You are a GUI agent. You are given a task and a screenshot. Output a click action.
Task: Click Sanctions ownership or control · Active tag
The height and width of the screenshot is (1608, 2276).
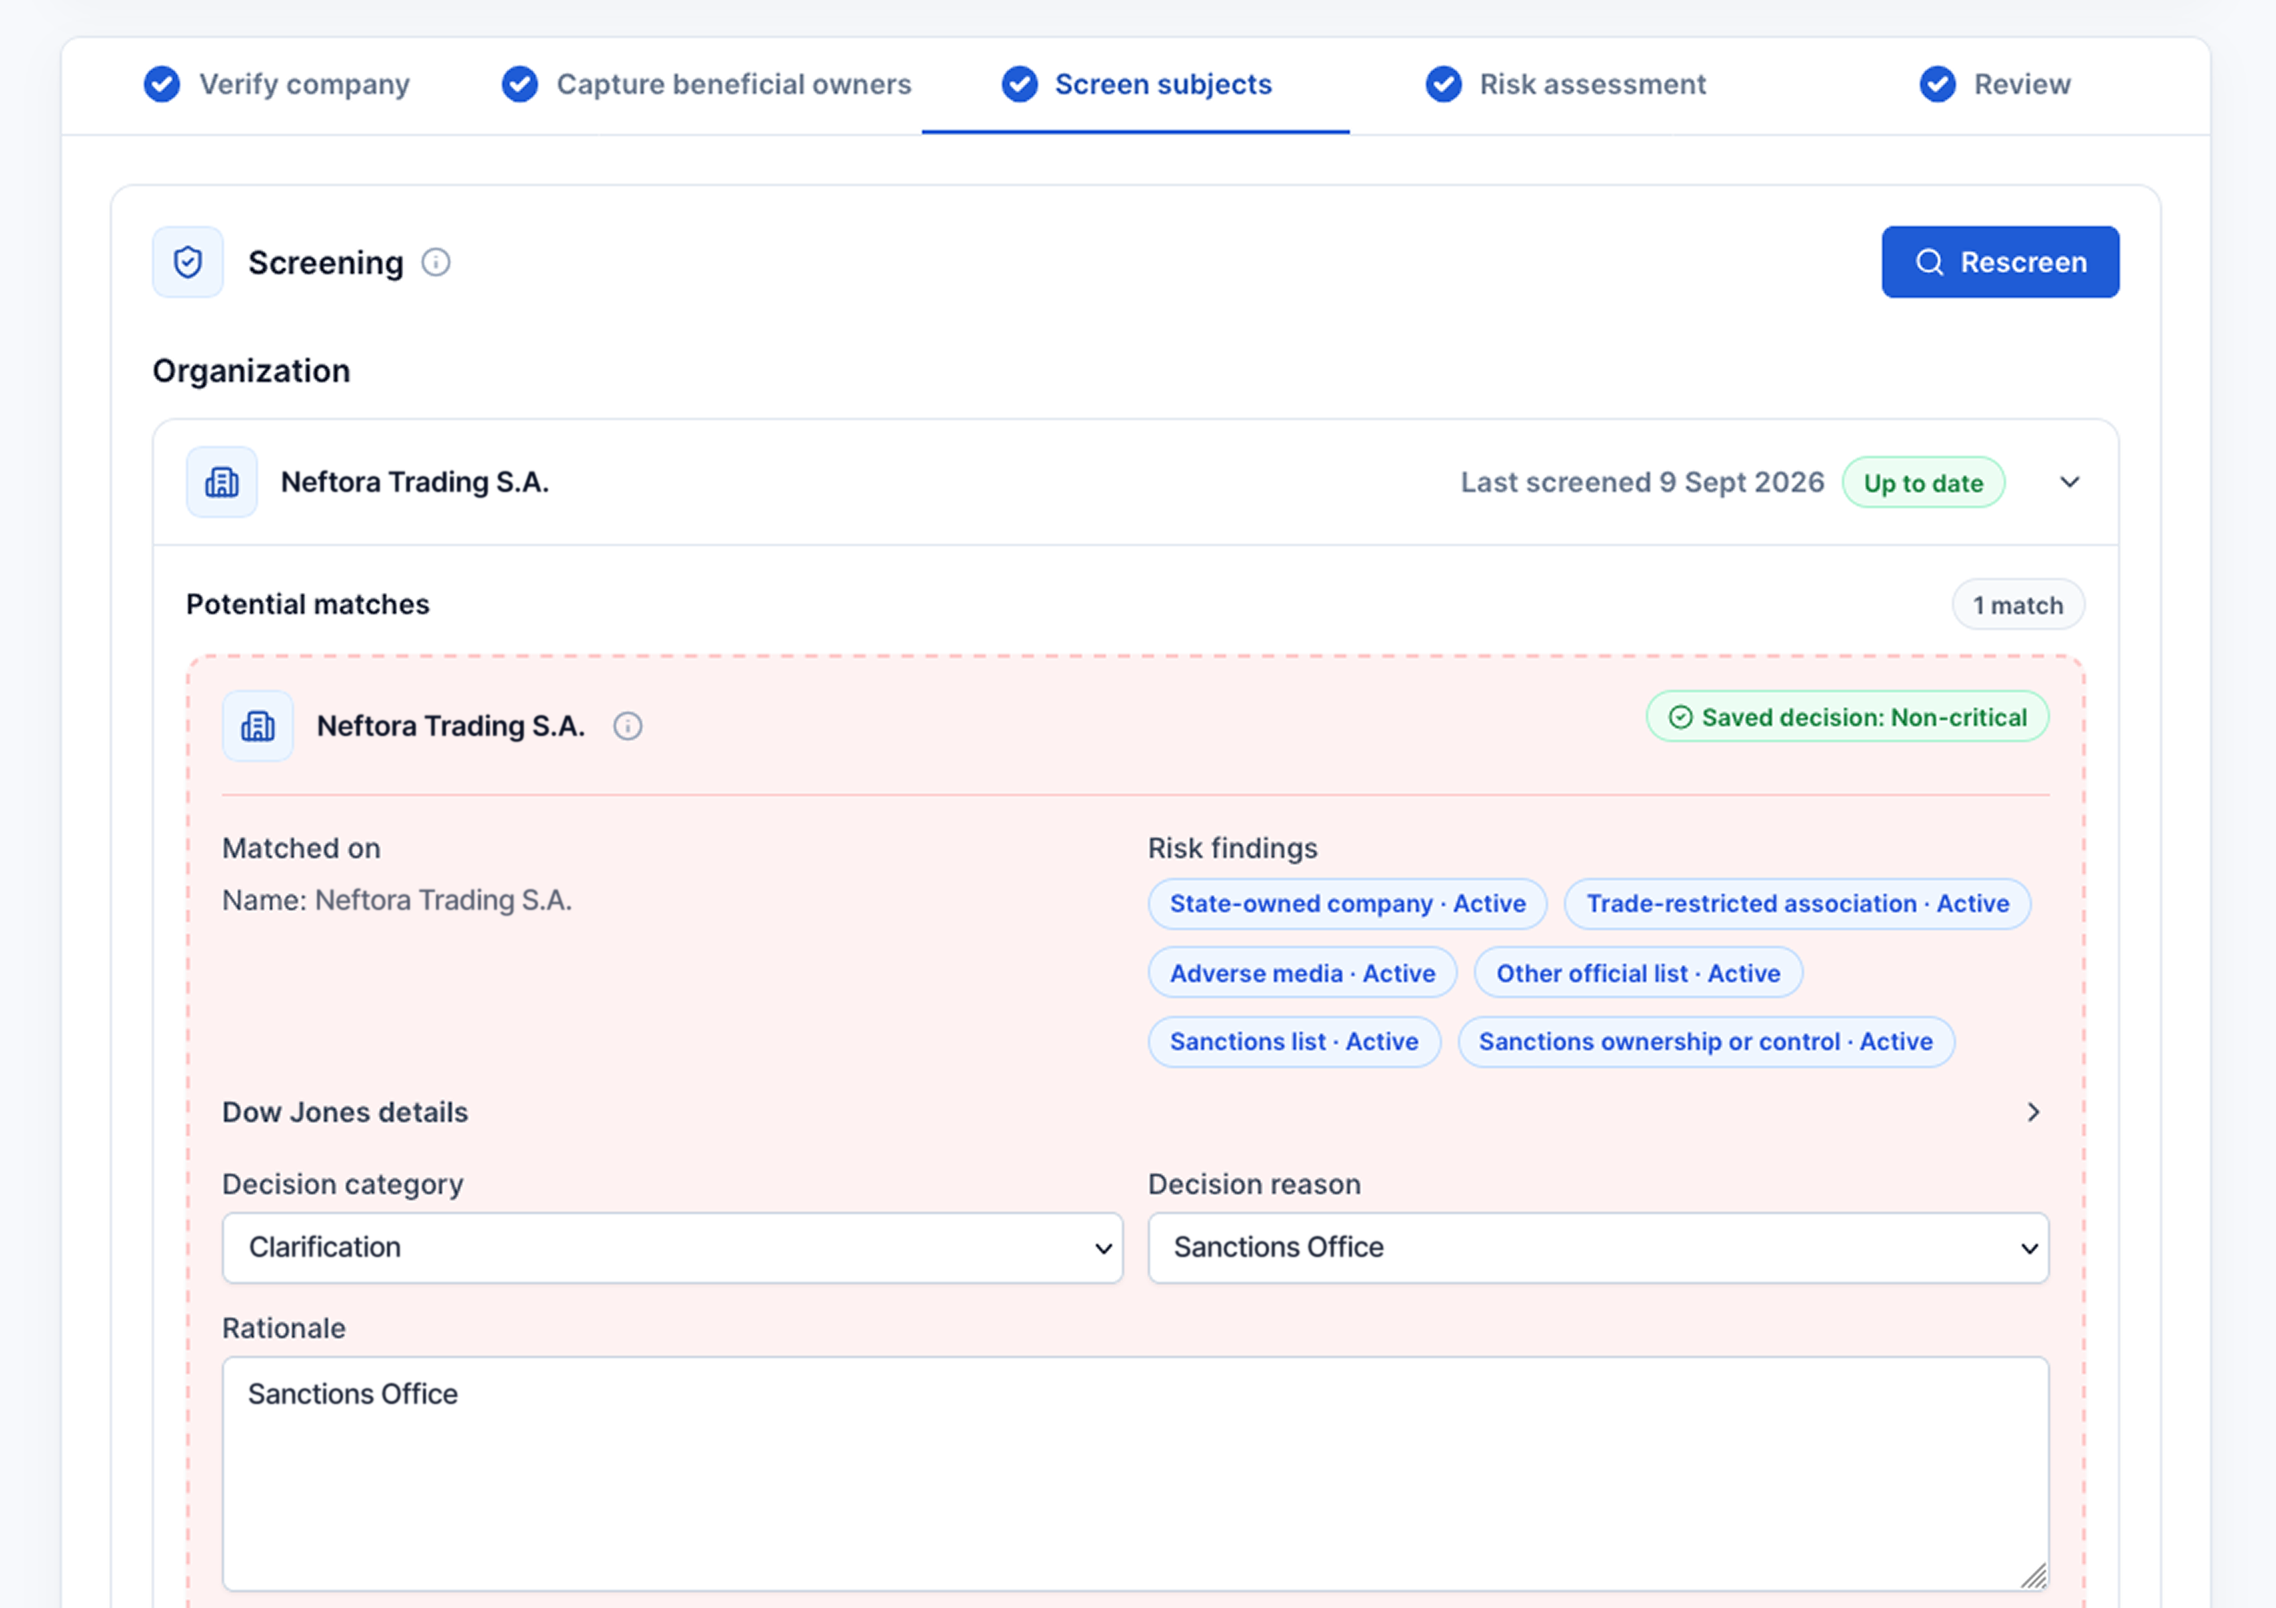[x=1705, y=1042]
